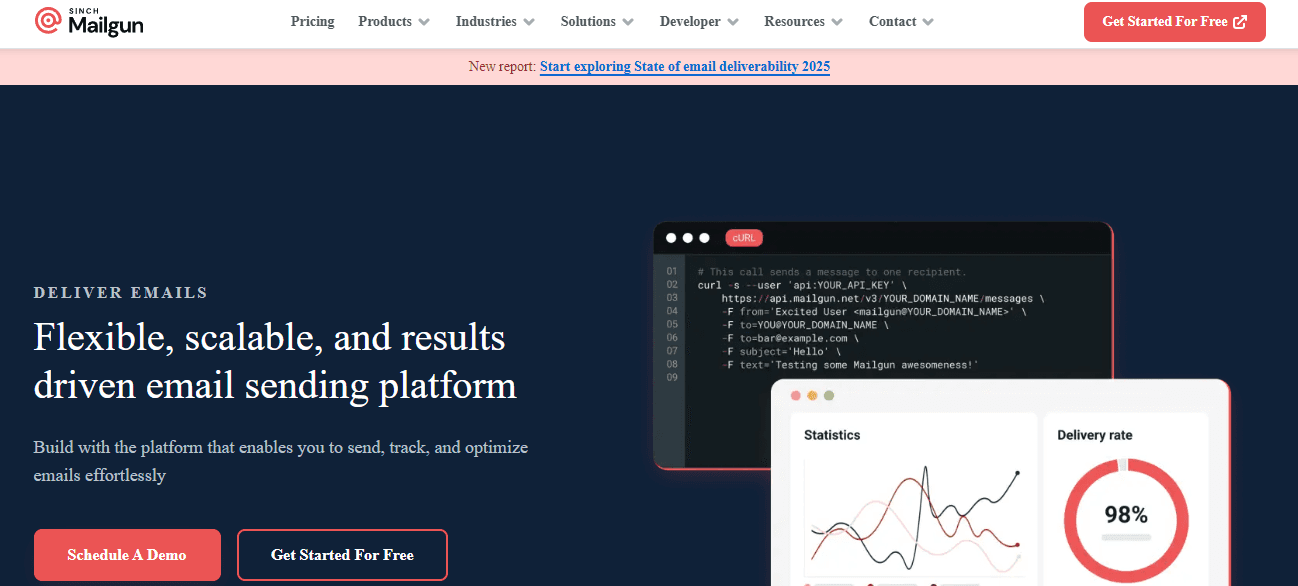Click the top-right Get Started For Free button

(1174, 22)
